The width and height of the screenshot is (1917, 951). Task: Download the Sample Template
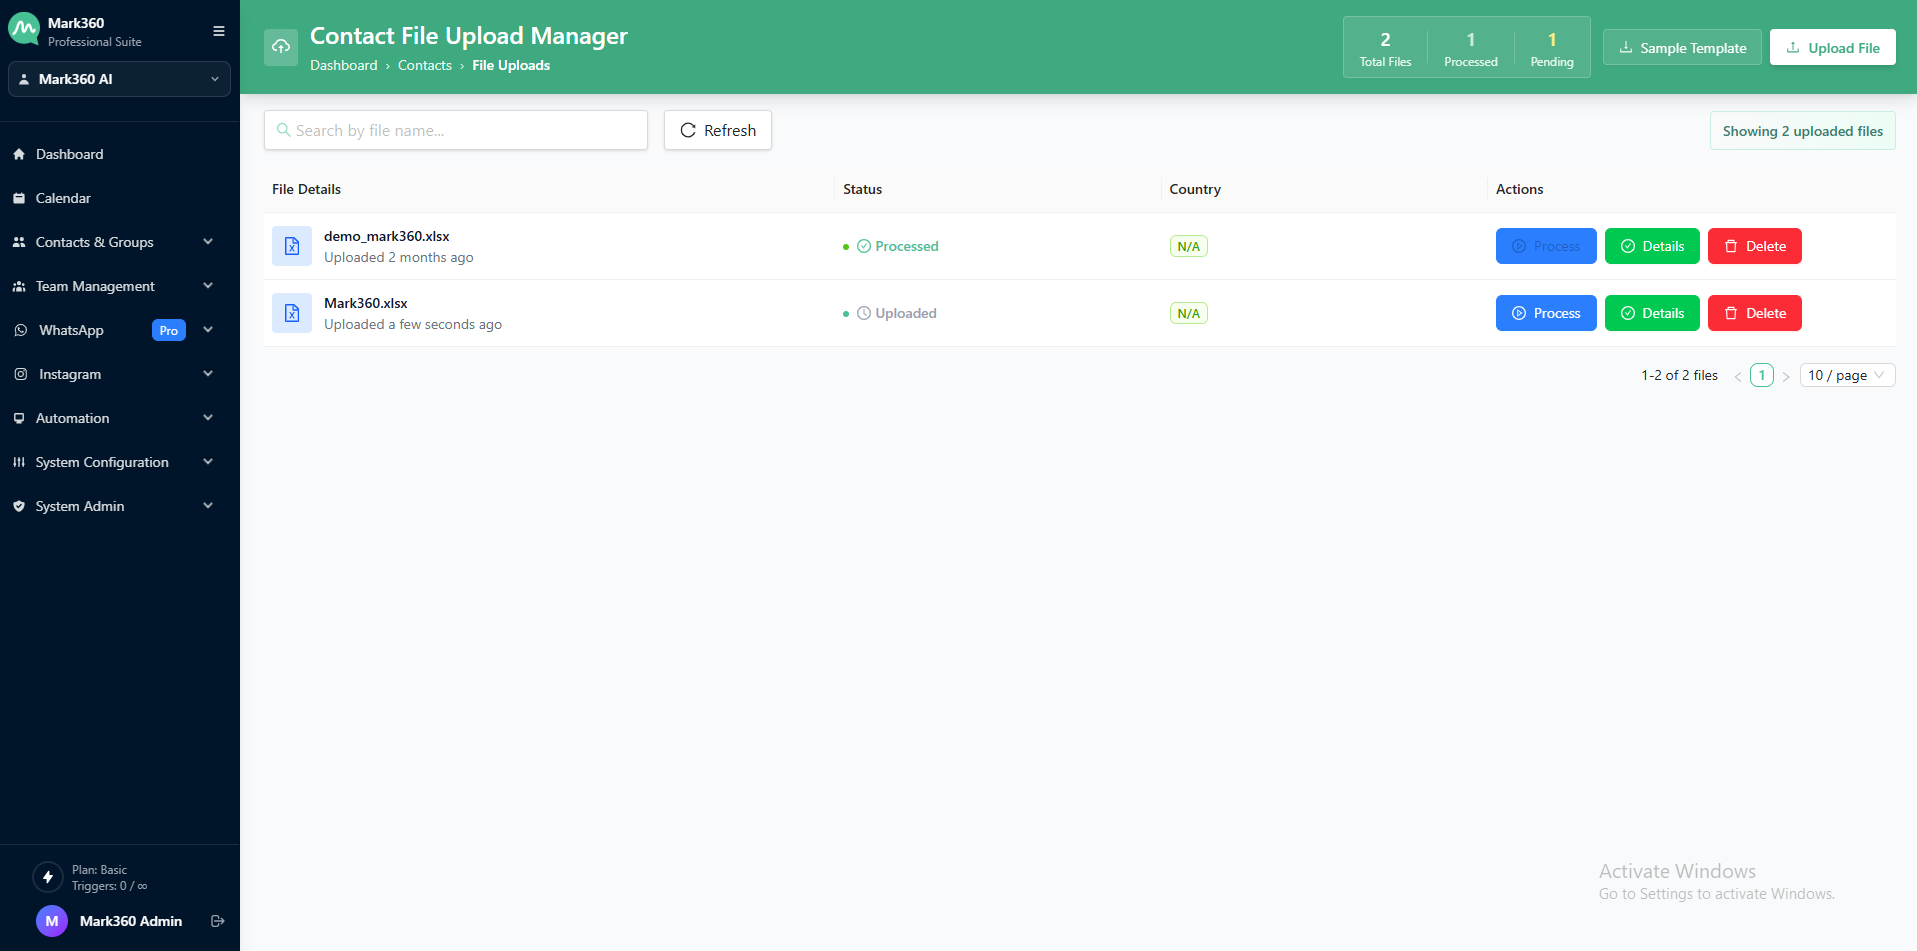tap(1682, 48)
